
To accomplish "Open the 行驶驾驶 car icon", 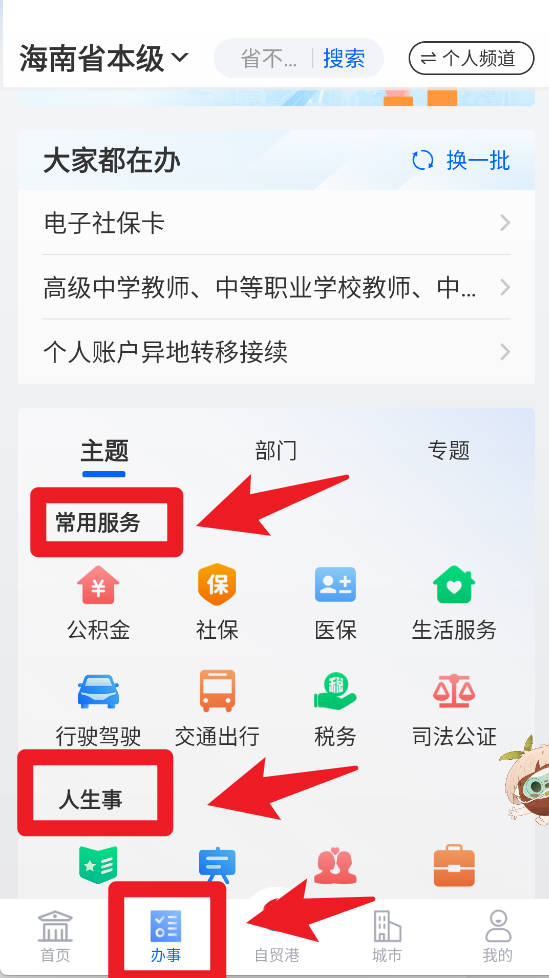I will point(99,691).
